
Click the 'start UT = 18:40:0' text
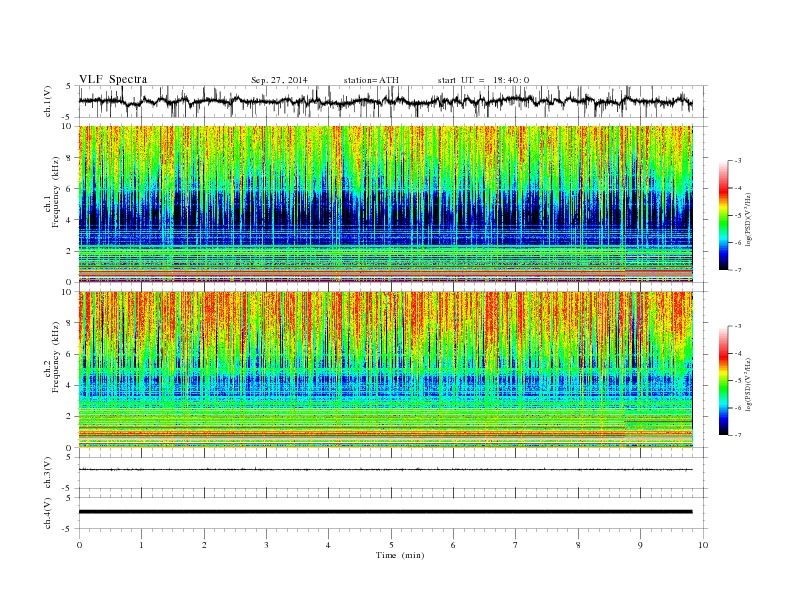click(483, 80)
